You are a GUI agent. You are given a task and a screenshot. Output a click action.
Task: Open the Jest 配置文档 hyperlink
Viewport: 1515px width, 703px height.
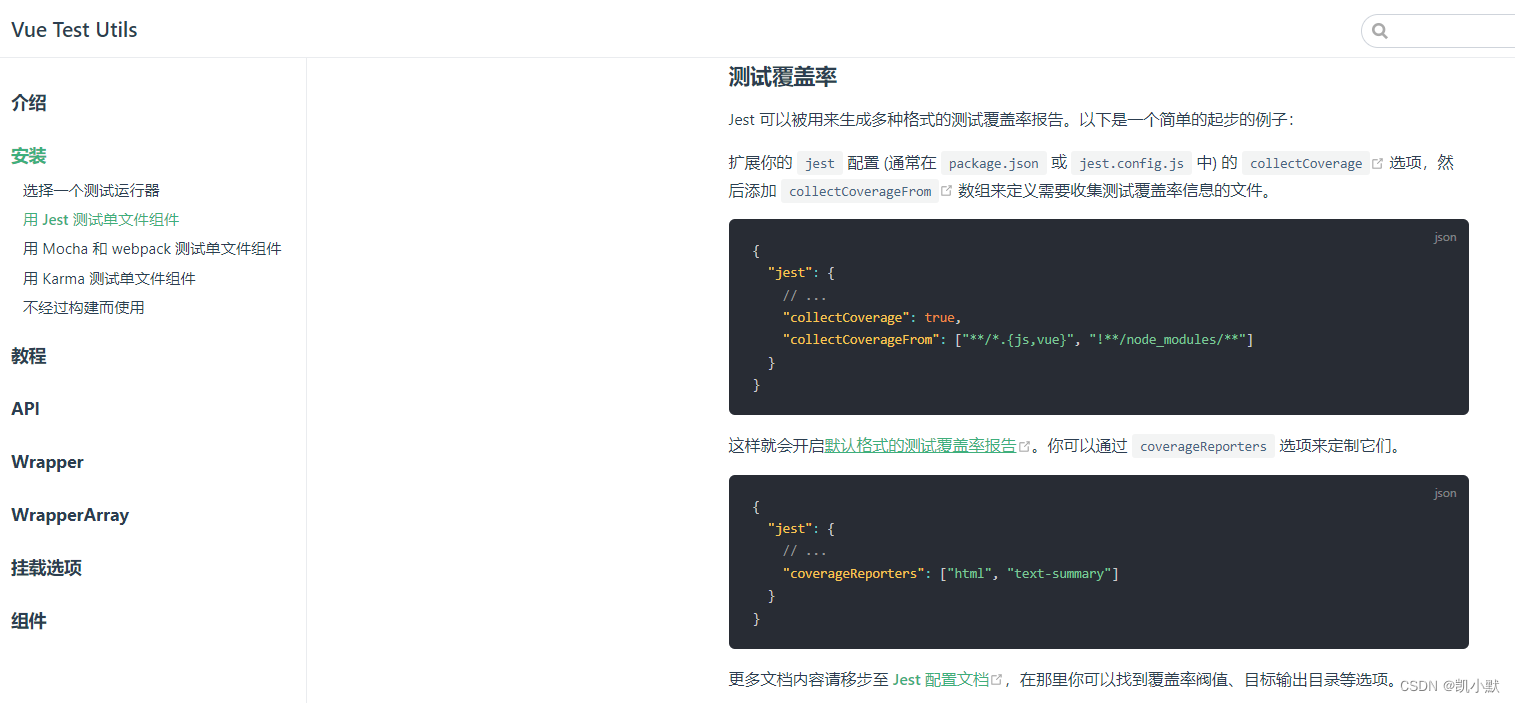pos(940,678)
